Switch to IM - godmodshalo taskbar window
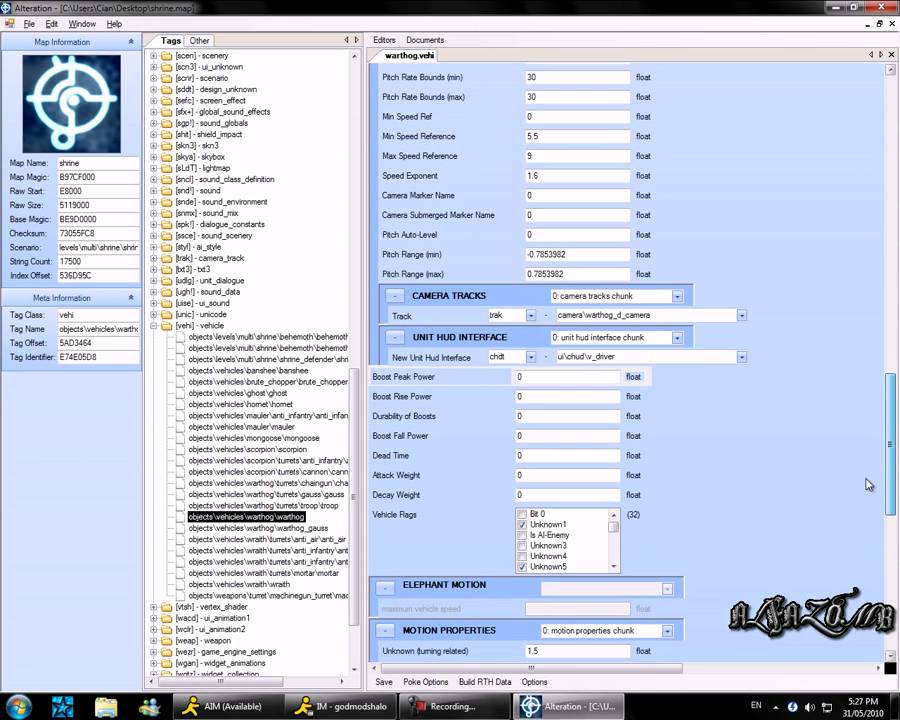 pos(340,706)
